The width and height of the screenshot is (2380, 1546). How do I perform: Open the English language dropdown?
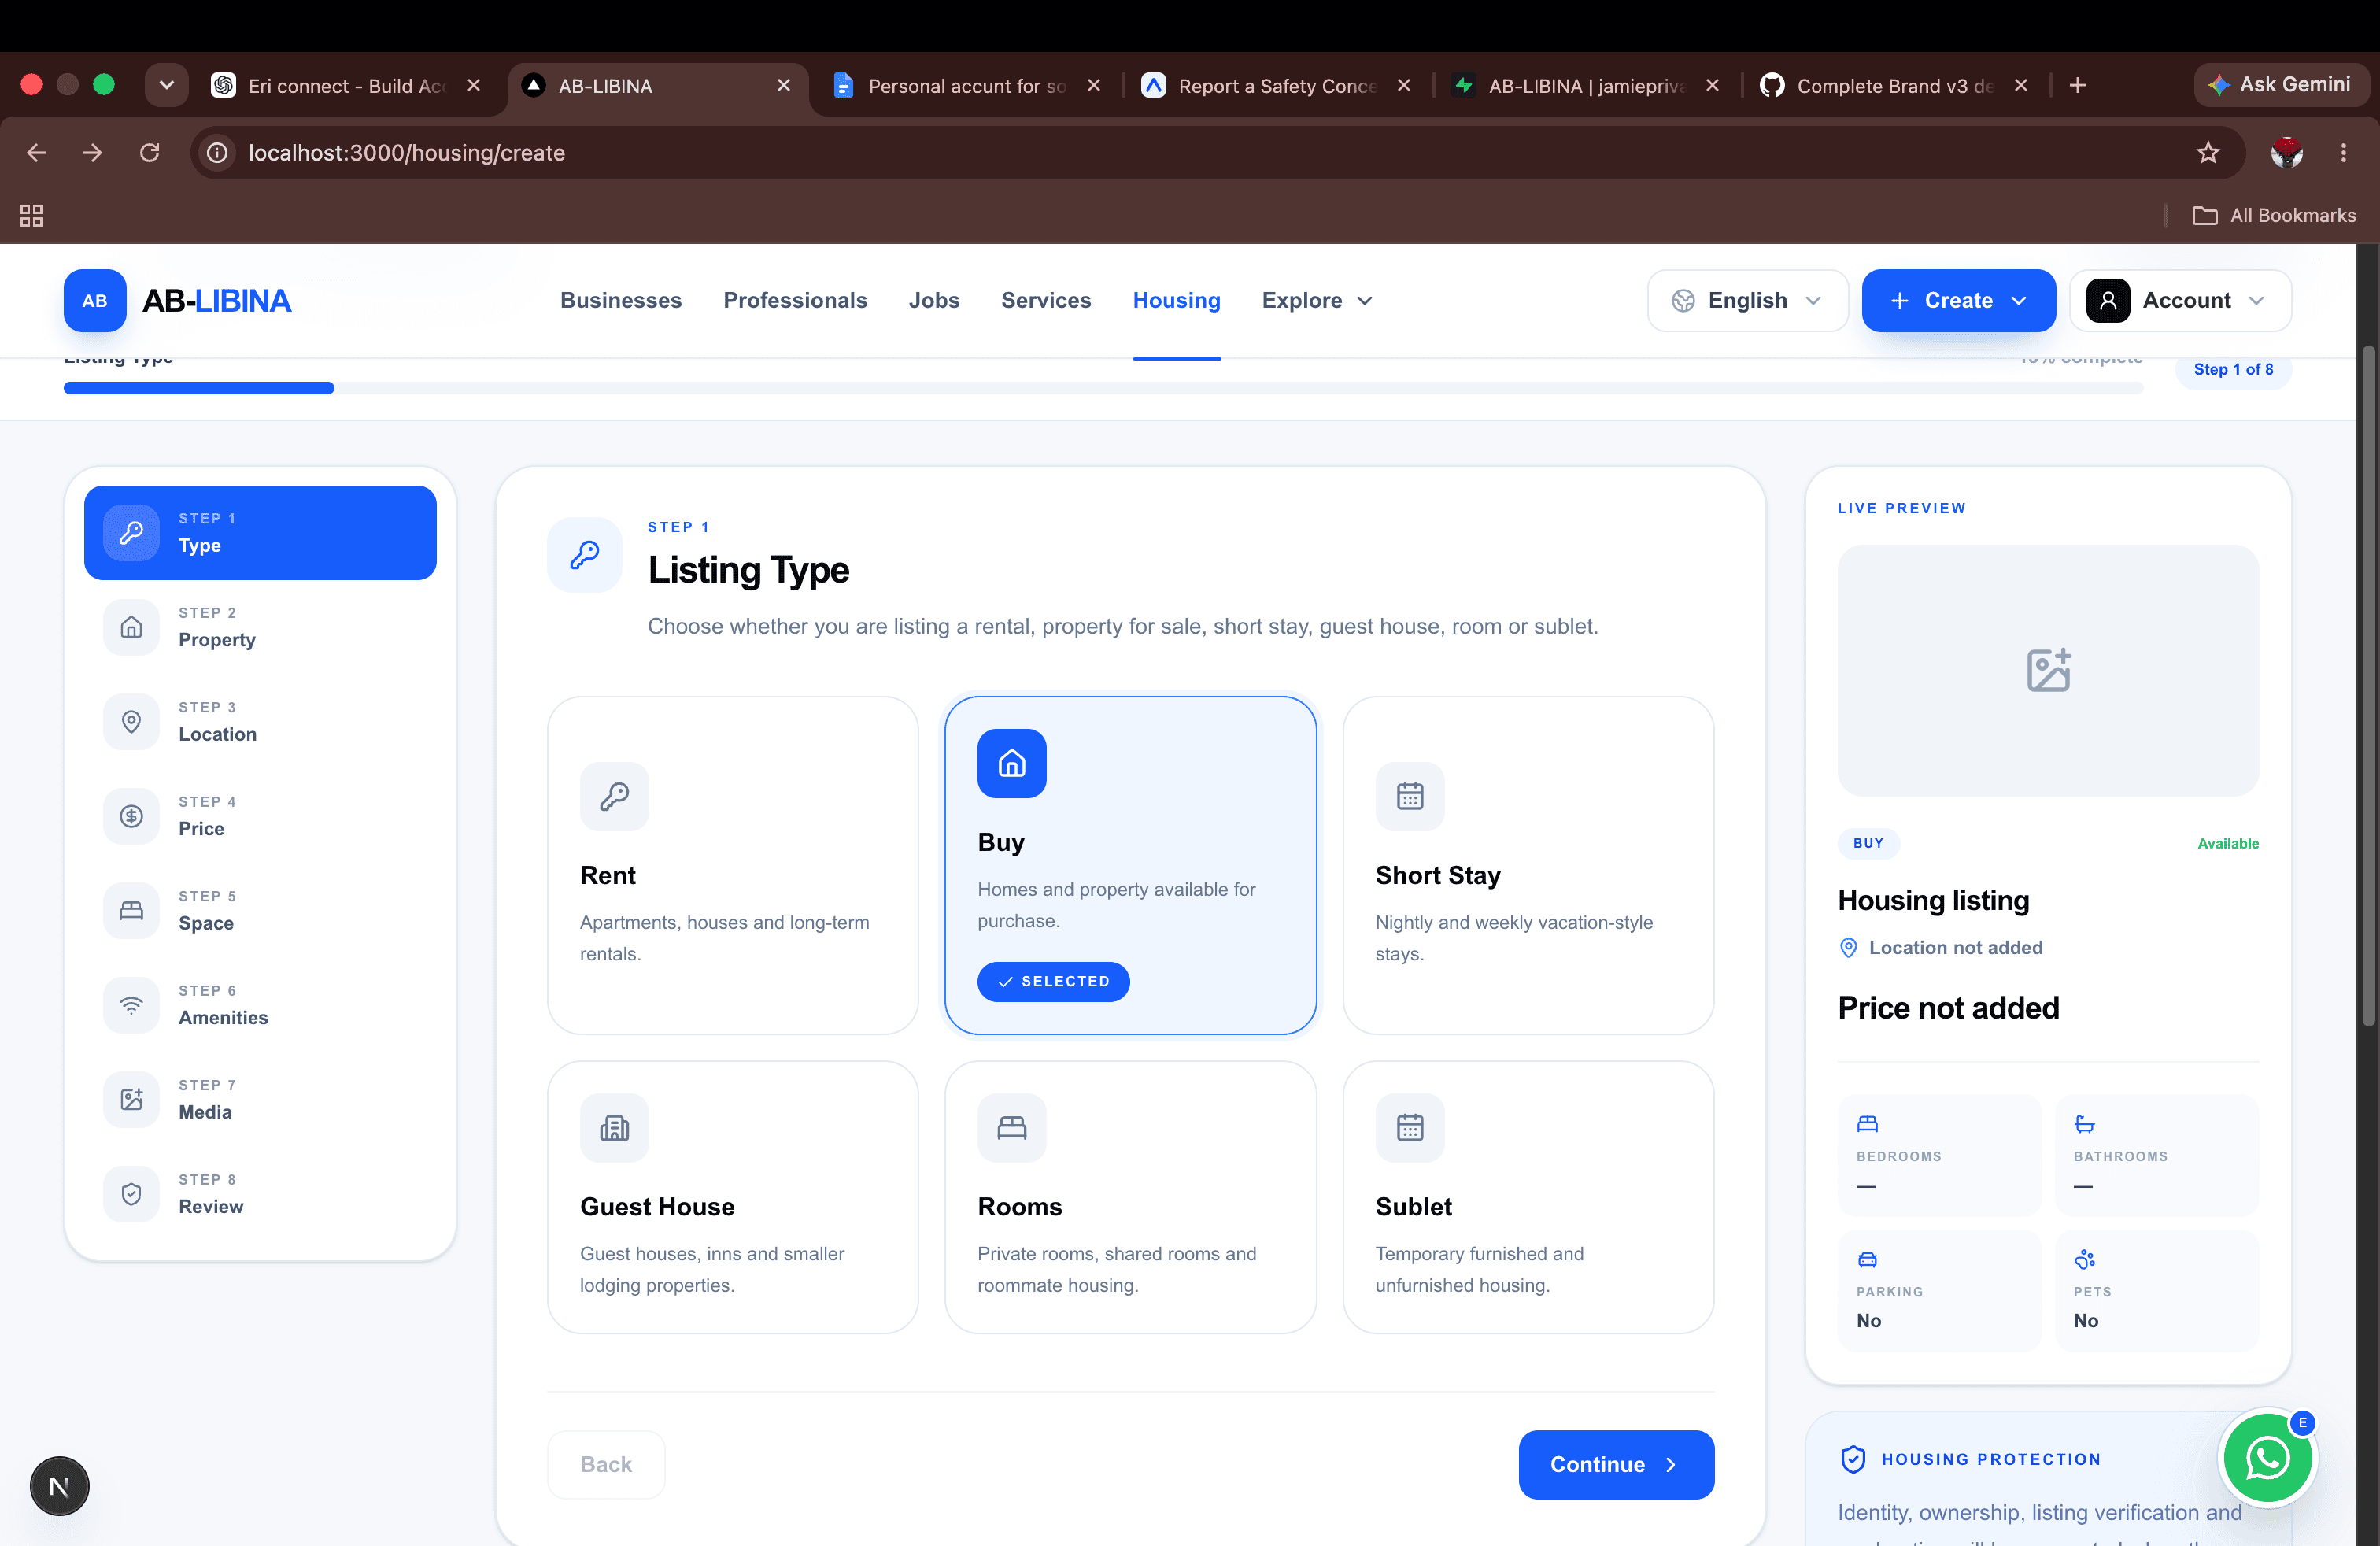[1747, 300]
